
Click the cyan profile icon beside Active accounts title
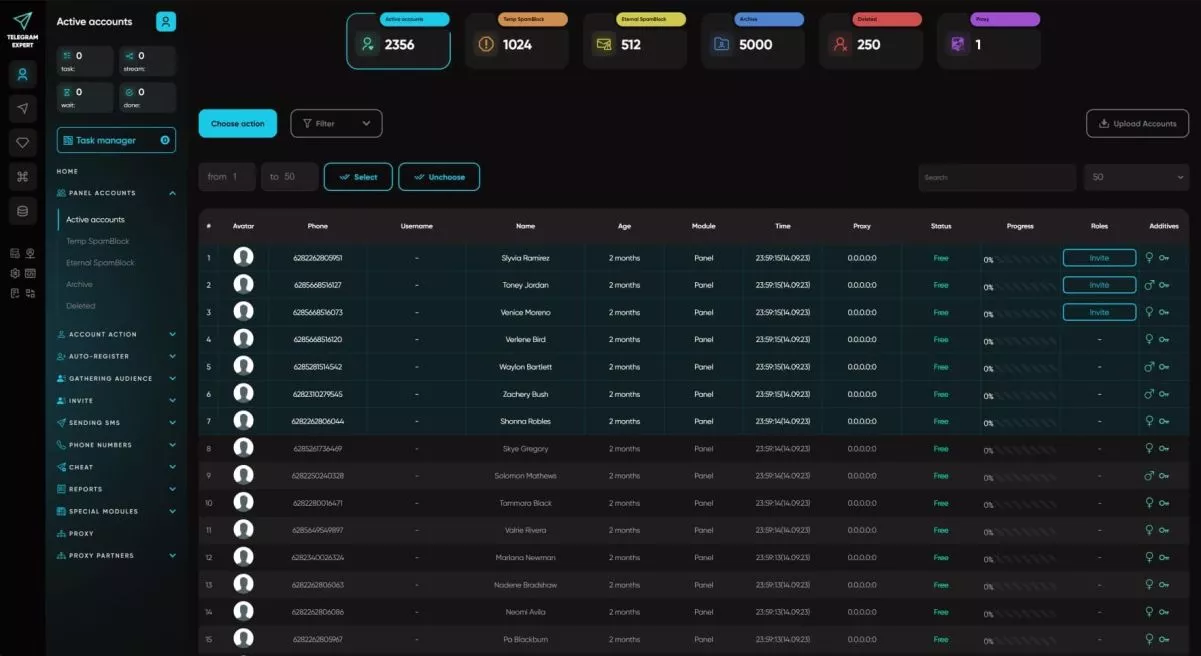(x=166, y=21)
